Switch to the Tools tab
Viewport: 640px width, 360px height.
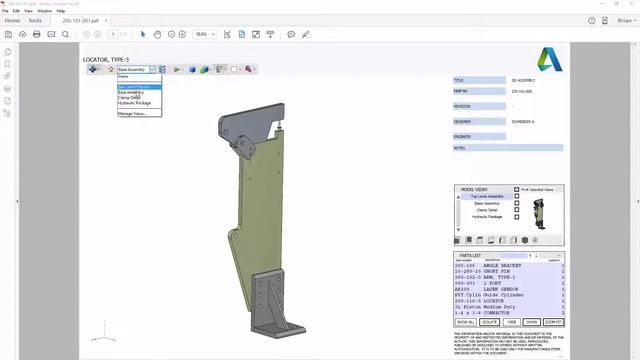pyautogui.click(x=35, y=20)
